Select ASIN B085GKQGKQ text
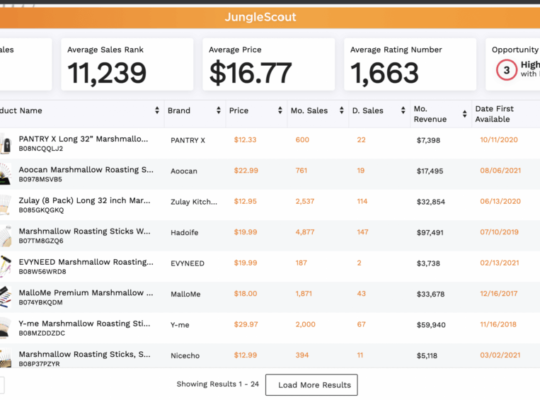The image size is (540, 400). click(41, 210)
